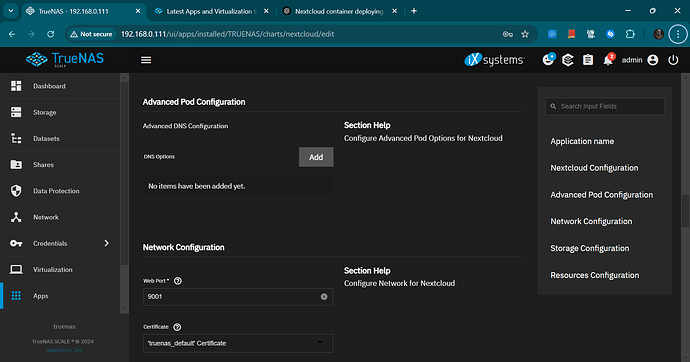Reload the browser page
Viewport: 690px width, 362px height.
coord(51,34)
